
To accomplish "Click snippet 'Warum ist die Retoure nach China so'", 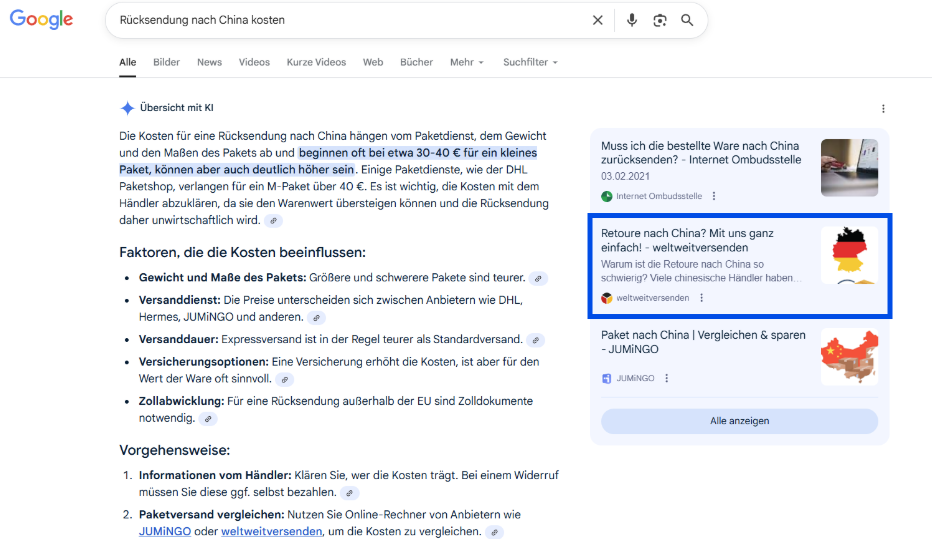I will point(682,264).
